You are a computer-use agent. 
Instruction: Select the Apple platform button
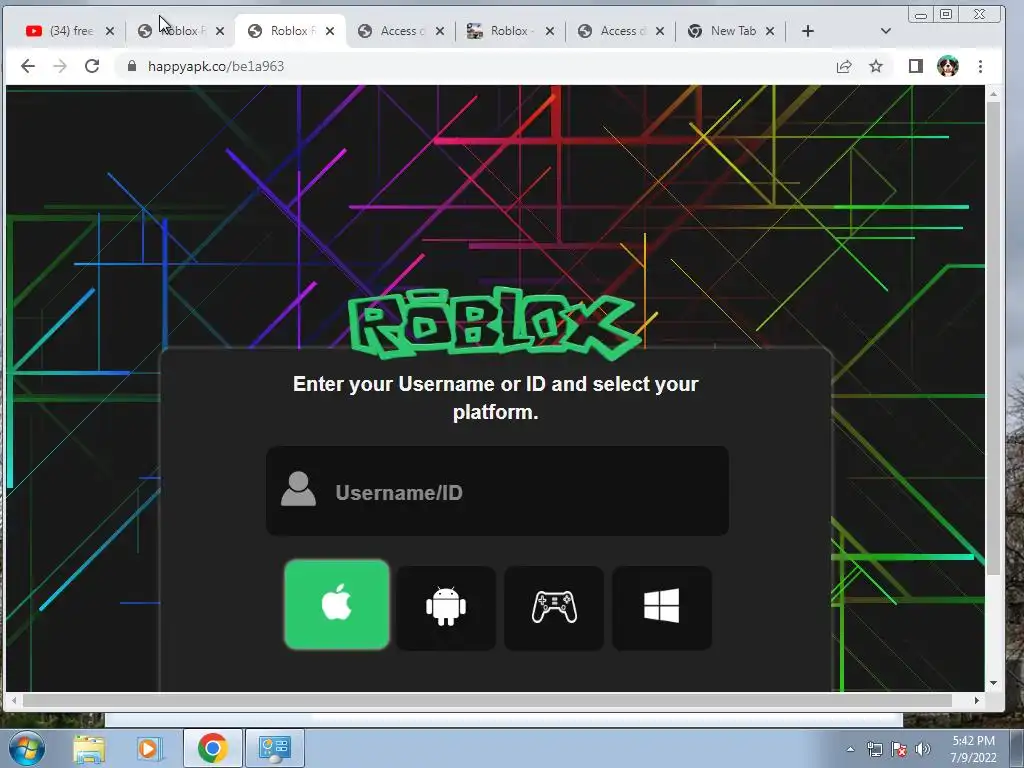337,604
